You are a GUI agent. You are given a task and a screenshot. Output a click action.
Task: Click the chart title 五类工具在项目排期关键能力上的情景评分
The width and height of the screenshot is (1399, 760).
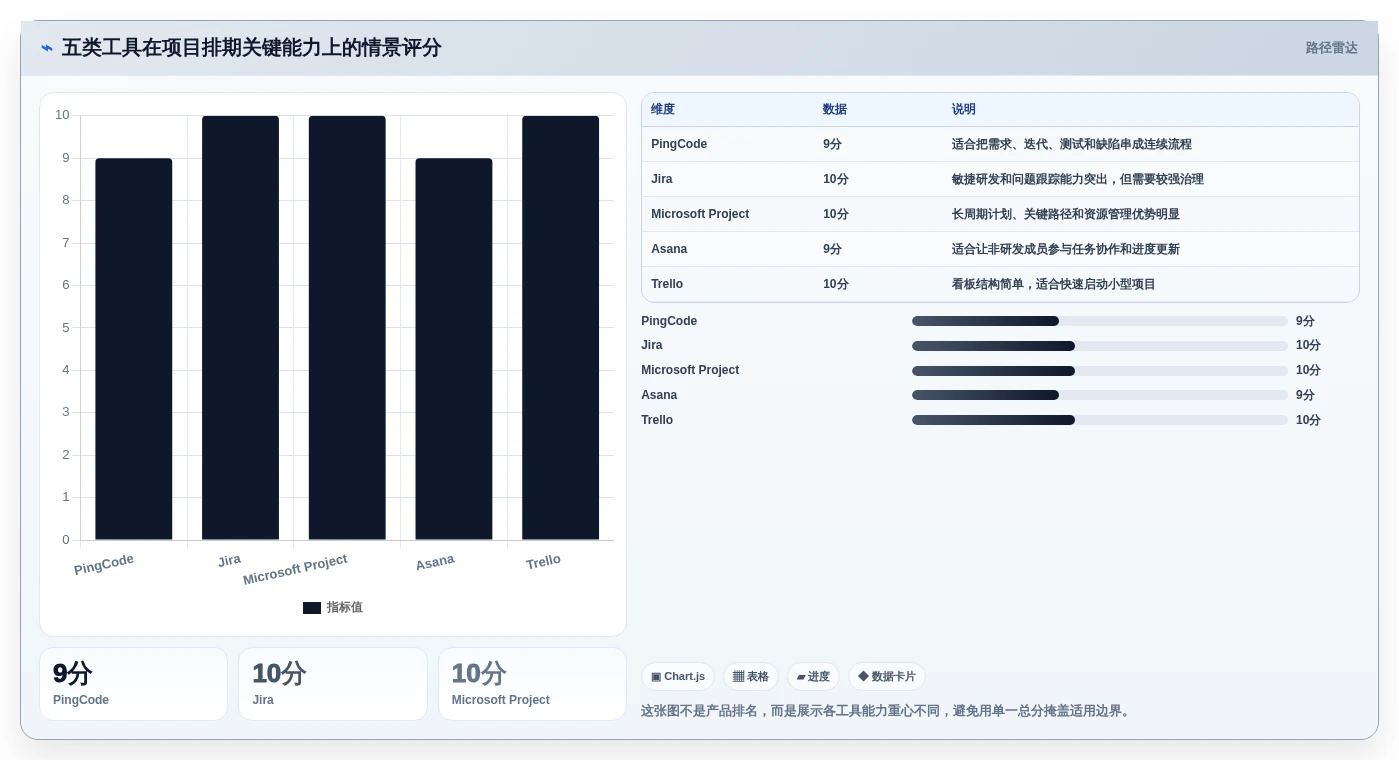point(251,48)
